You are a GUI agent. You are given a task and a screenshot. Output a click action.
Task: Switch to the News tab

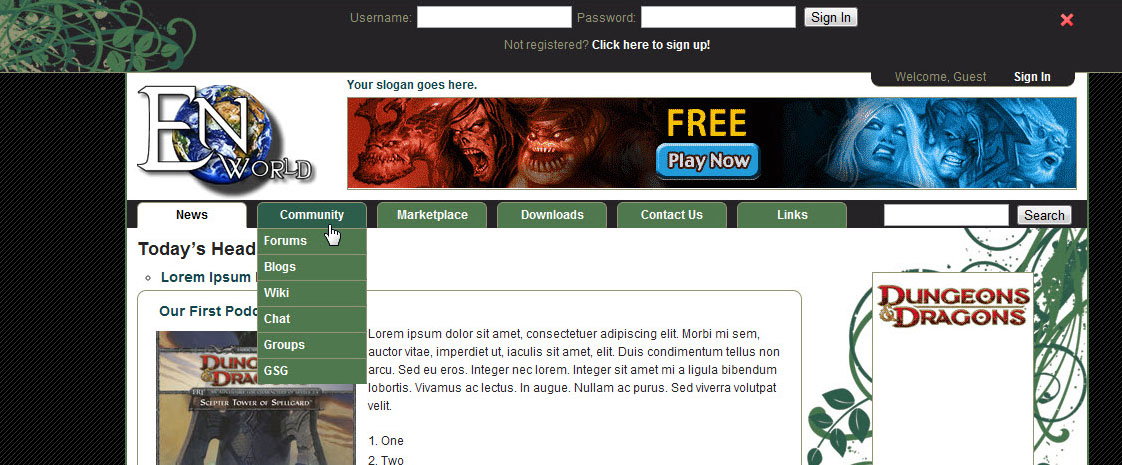point(192,215)
